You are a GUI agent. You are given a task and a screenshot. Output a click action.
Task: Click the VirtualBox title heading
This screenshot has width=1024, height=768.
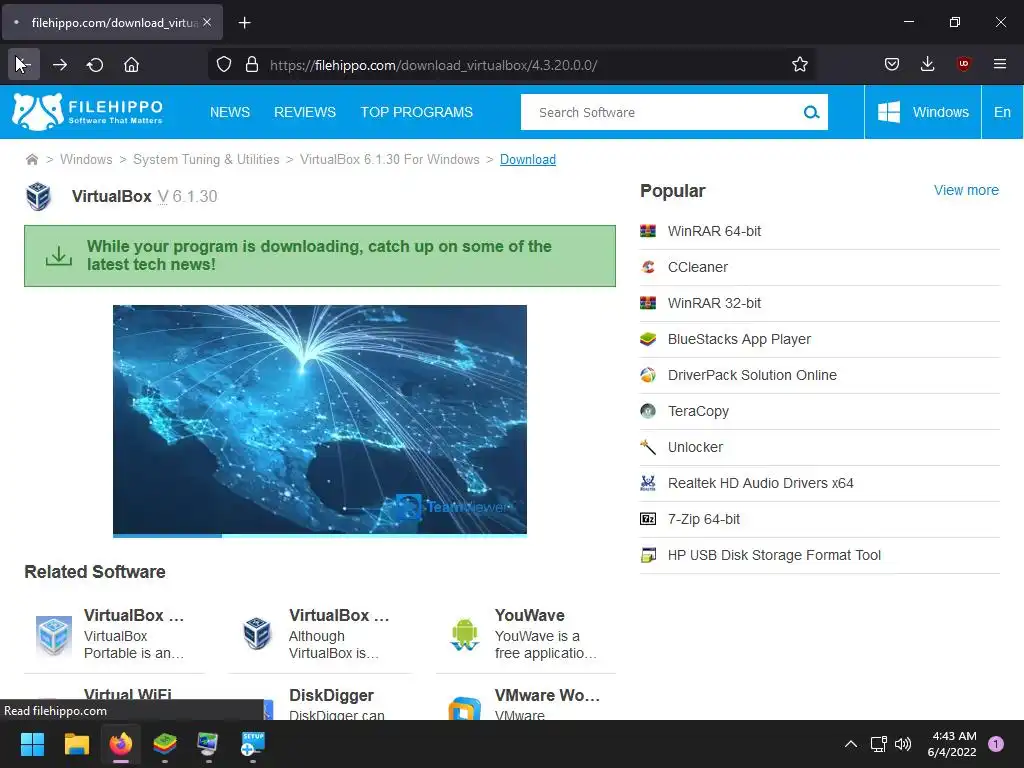(x=112, y=196)
